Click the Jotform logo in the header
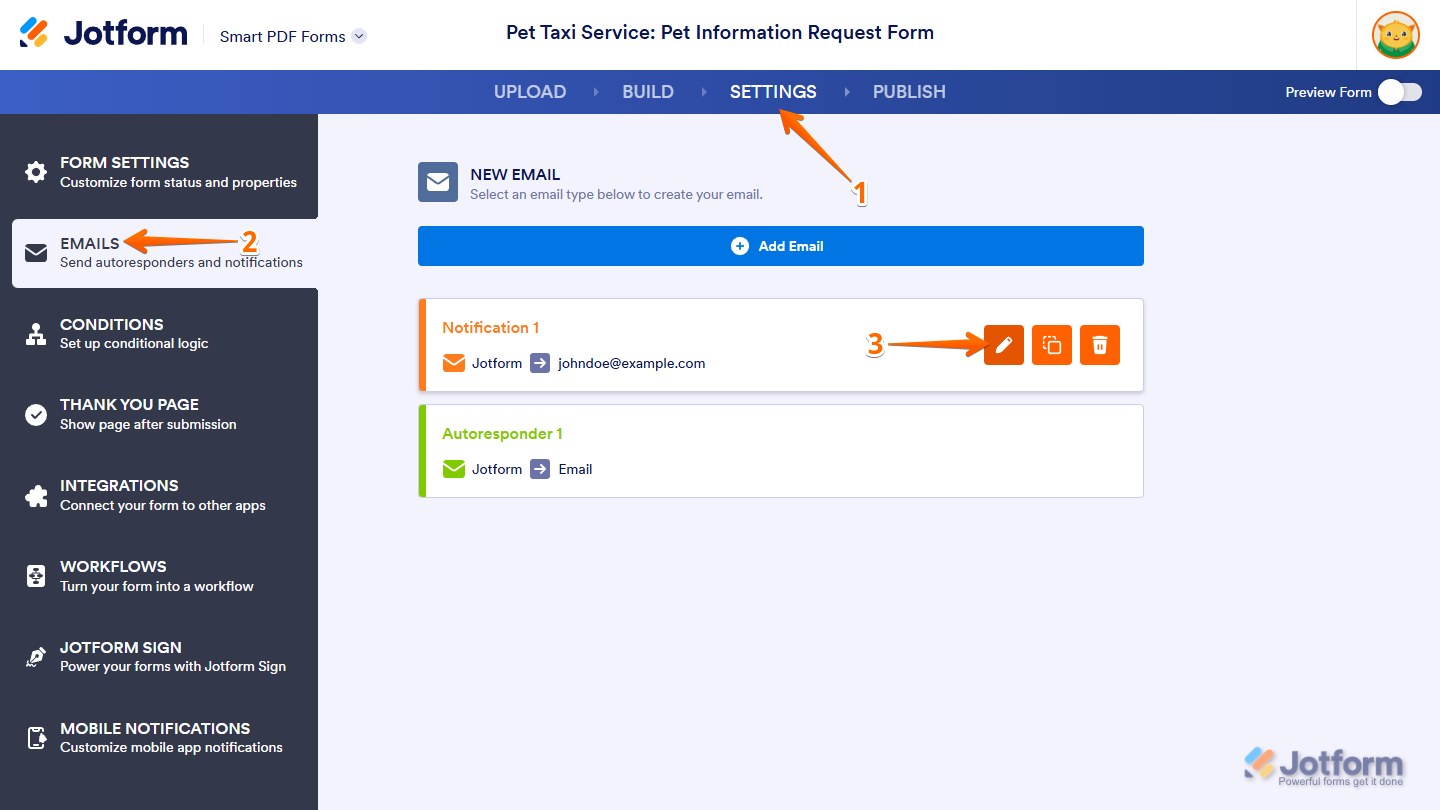This screenshot has width=1440, height=810. click(x=104, y=33)
